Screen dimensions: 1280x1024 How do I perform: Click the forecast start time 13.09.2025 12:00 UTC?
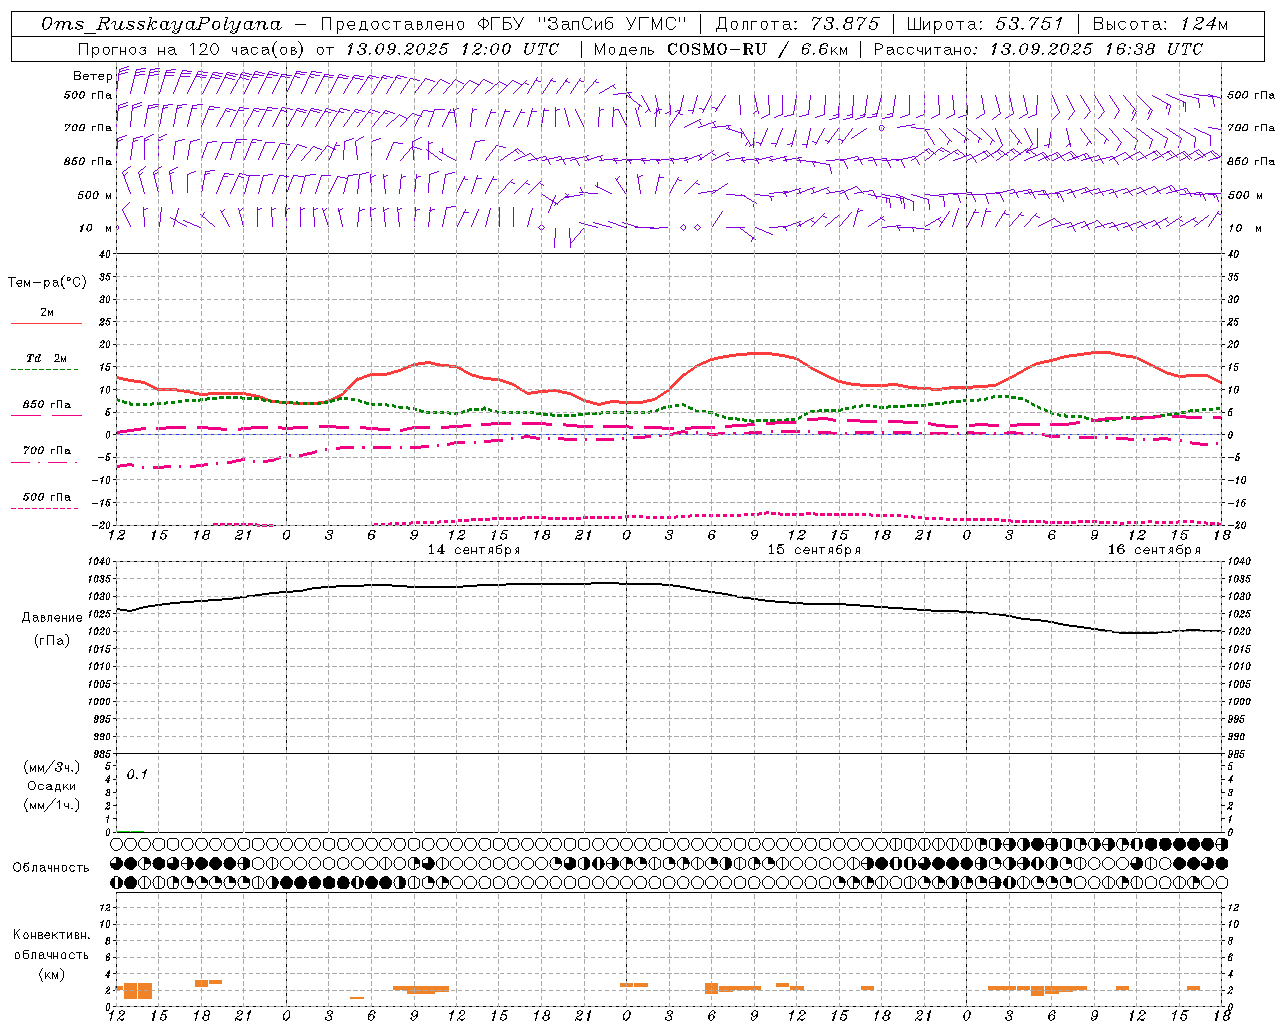click(452, 49)
